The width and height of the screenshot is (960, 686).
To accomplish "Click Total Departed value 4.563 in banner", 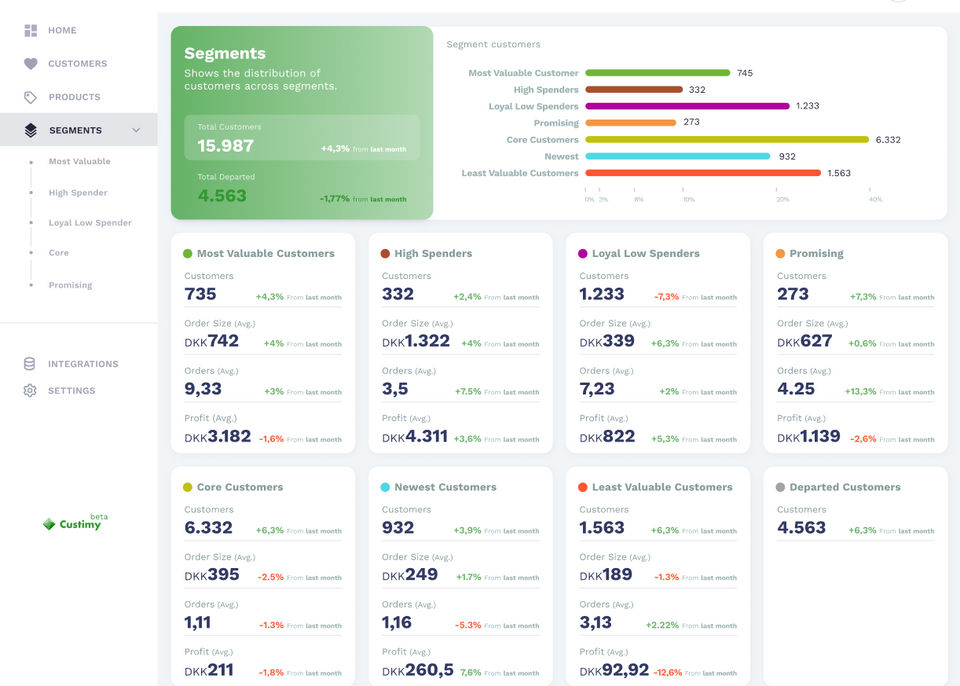I will [222, 195].
